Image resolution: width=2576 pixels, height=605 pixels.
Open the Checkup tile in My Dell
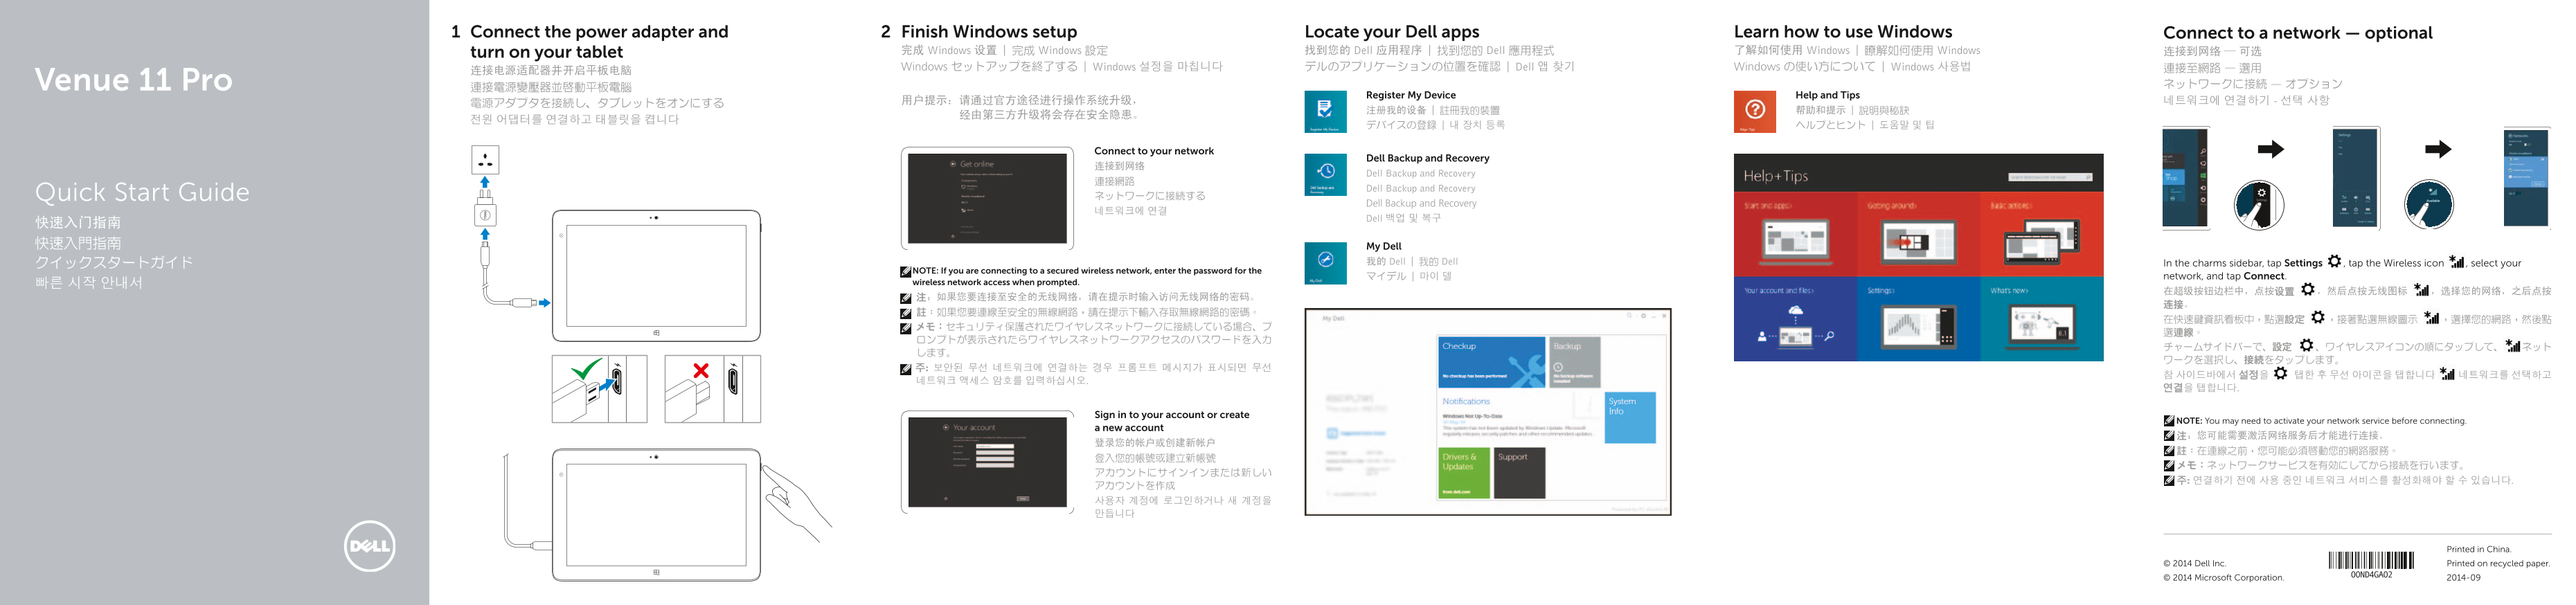[x=1491, y=362]
